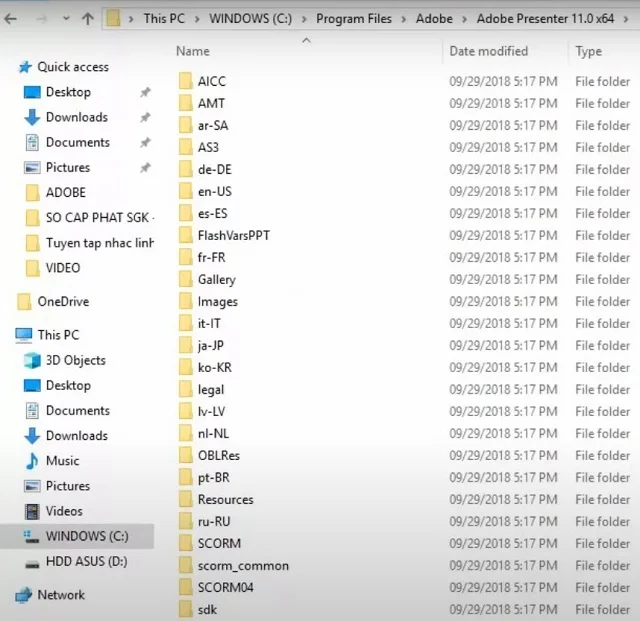Open SO CAP PHAT SGK folder
The height and width of the screenshot is (621, 640).
[x=90, y=218]
